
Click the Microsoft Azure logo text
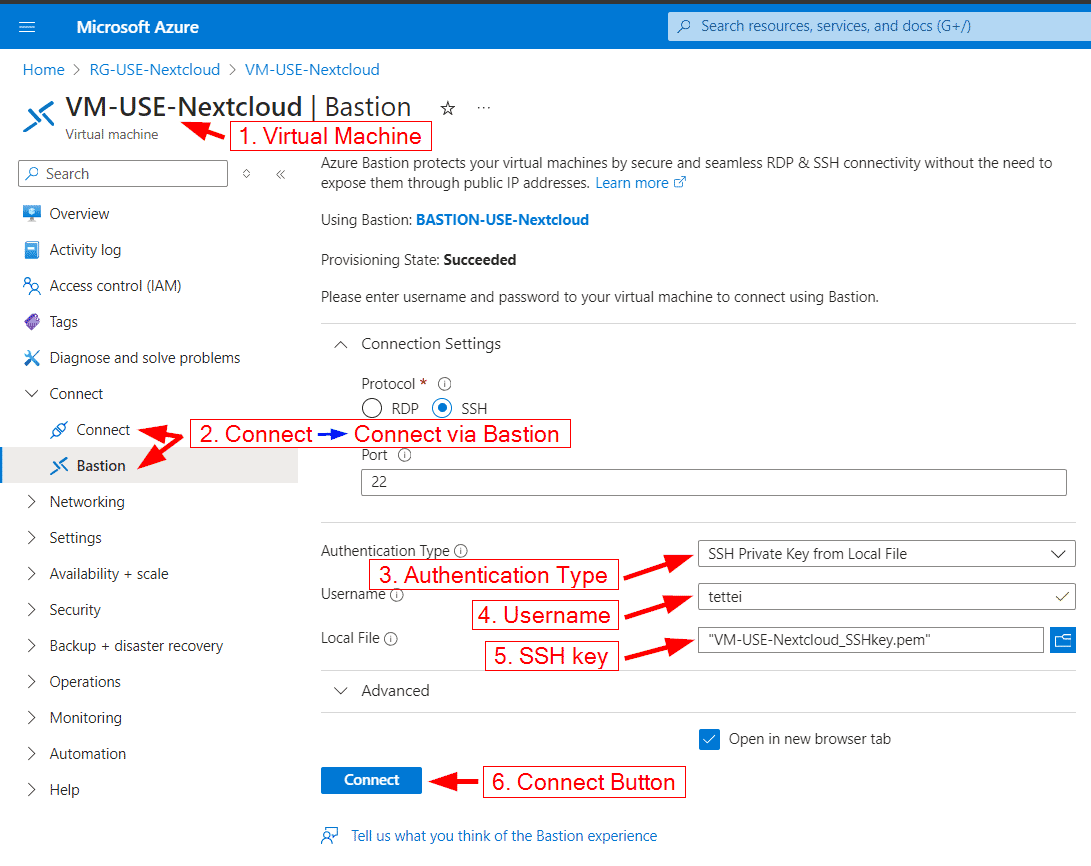click(x=137, y=27)
